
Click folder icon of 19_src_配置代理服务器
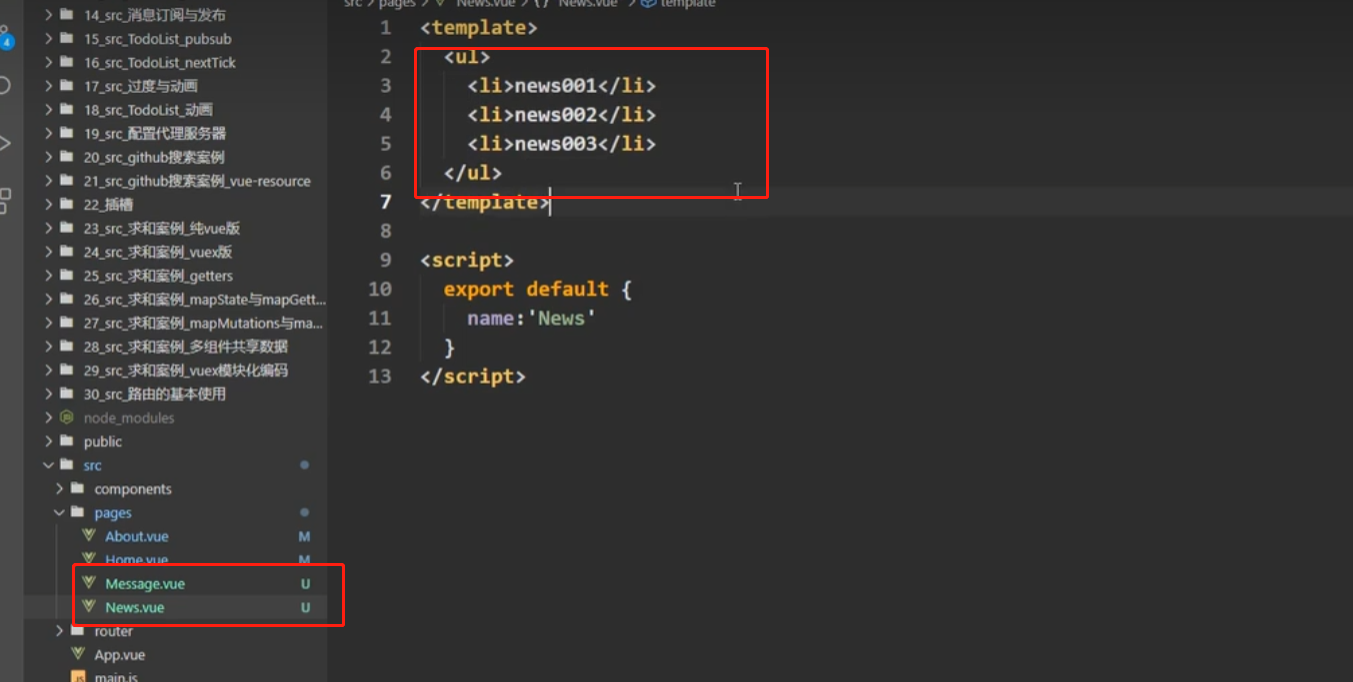(67, 133)
